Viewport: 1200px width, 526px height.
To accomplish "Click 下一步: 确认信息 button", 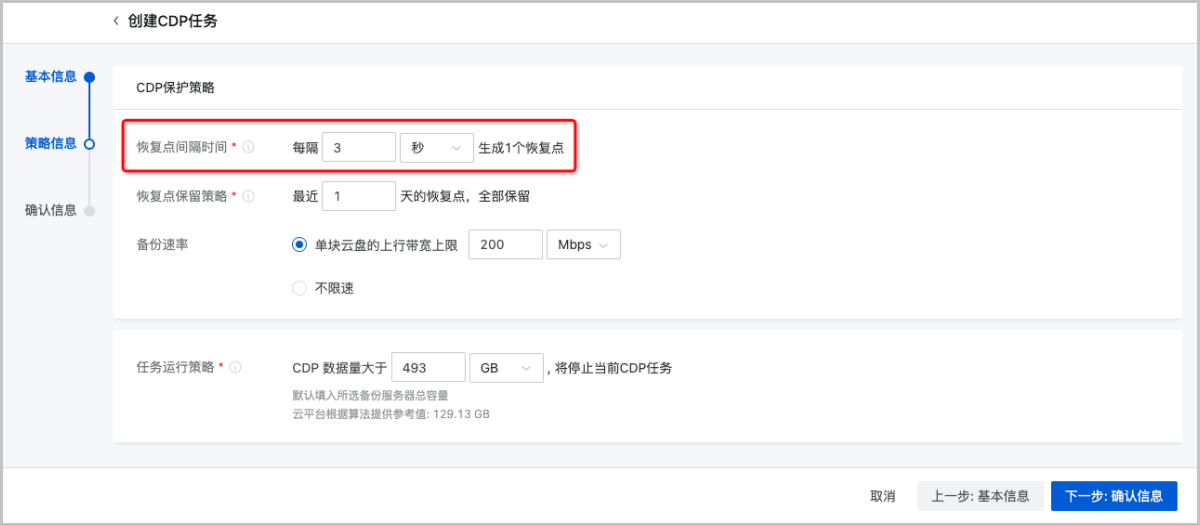I will click(1113, 496).
